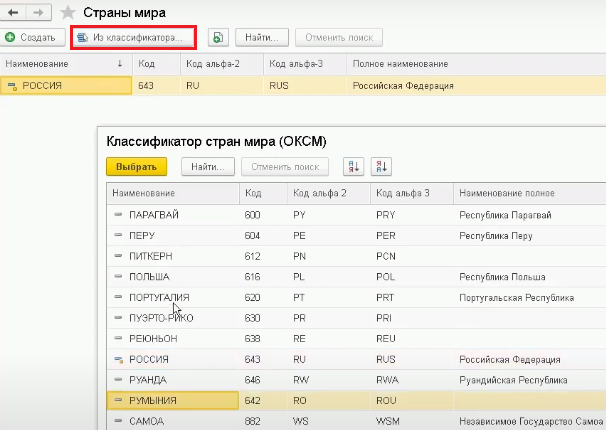Select ПАРАГВАЙ row in classifier
The width and height of the screenshot is (606, 430).
pos(356,215)
